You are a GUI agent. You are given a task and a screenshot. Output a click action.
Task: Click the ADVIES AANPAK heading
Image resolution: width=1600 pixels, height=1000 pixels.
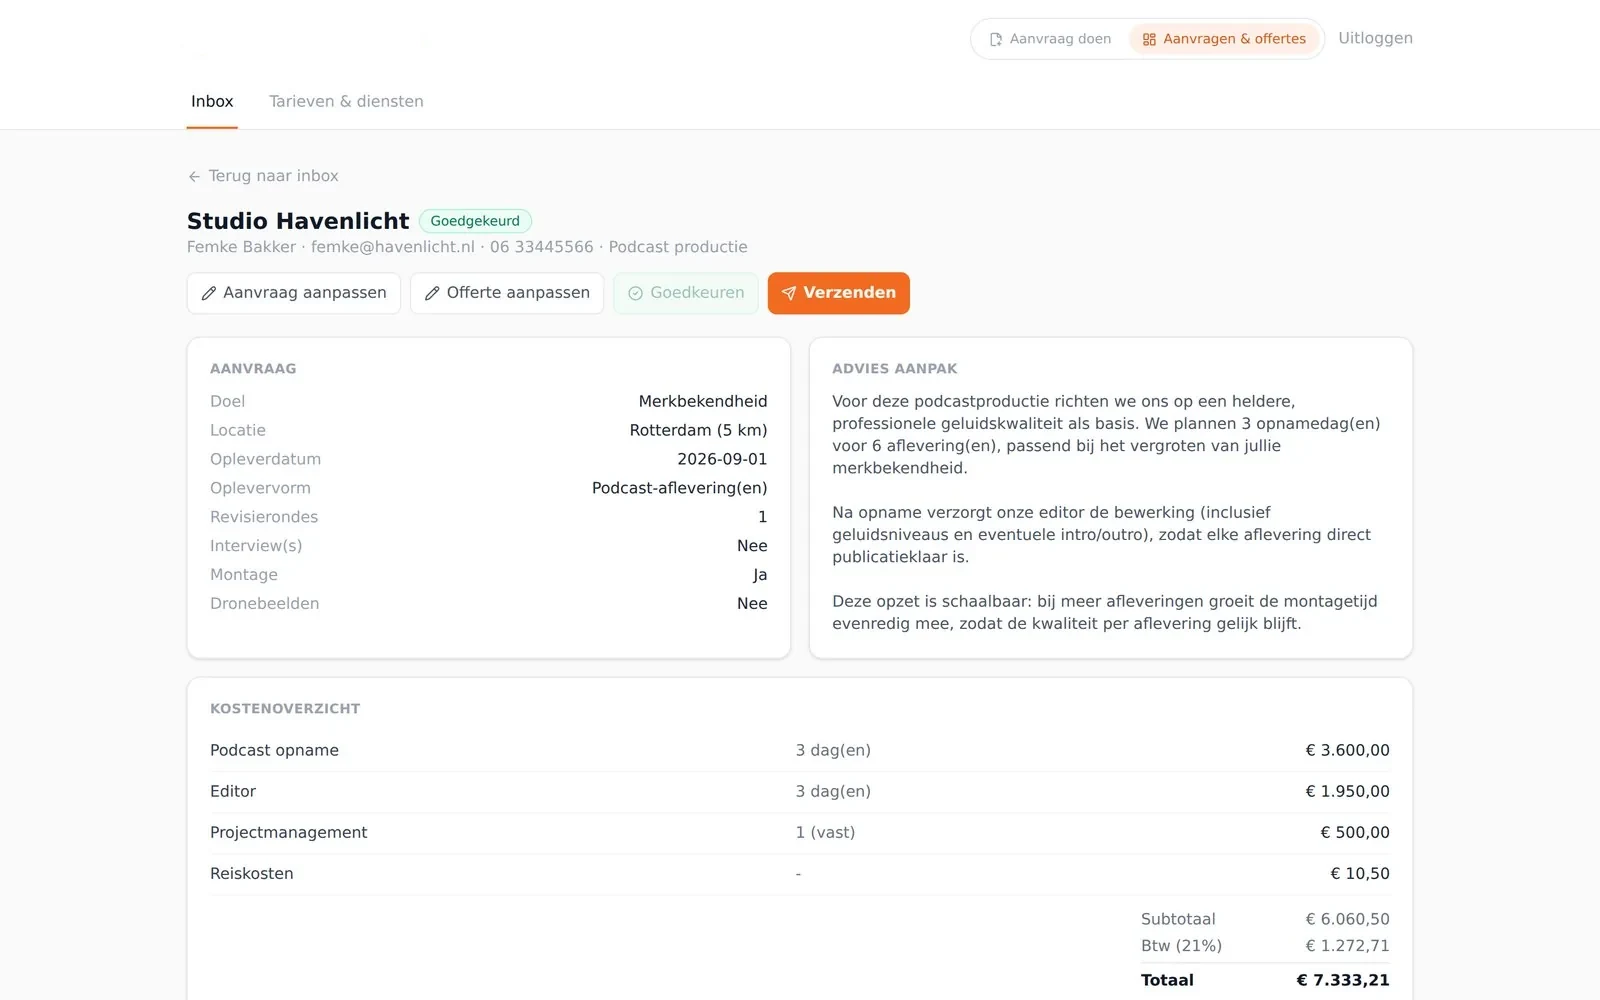(895, 369)
